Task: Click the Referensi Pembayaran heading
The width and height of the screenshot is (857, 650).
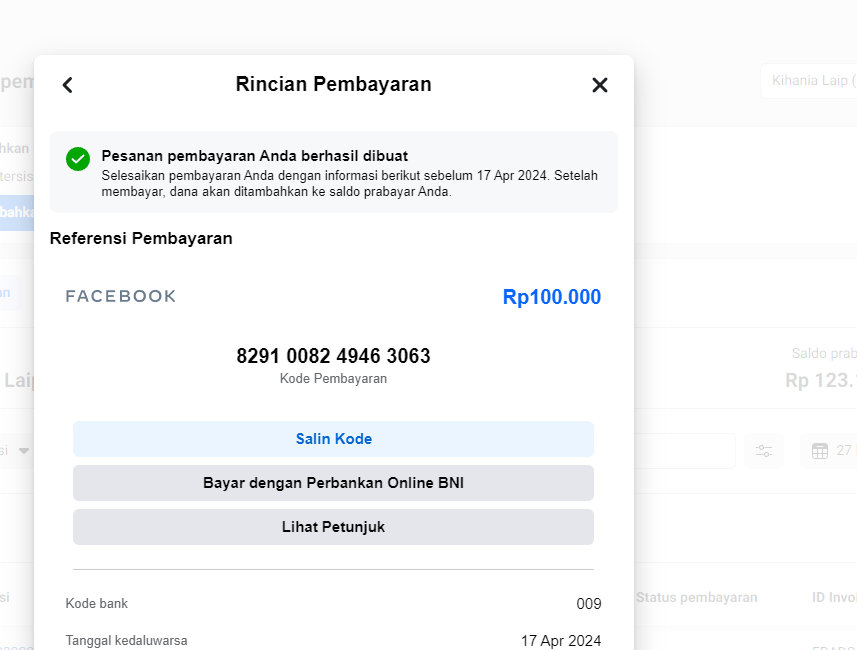Action: (141, 238)
